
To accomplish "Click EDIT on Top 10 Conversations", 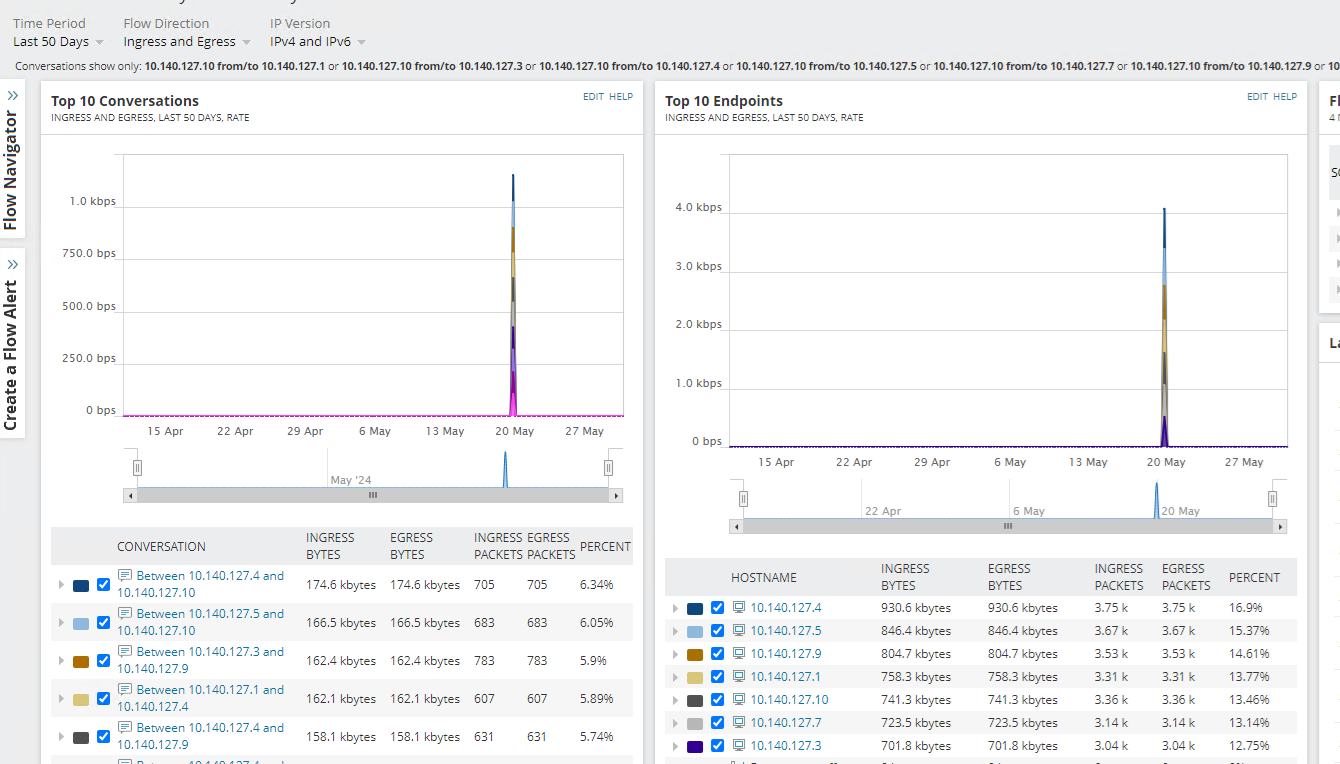I will (x=593, y=97).
